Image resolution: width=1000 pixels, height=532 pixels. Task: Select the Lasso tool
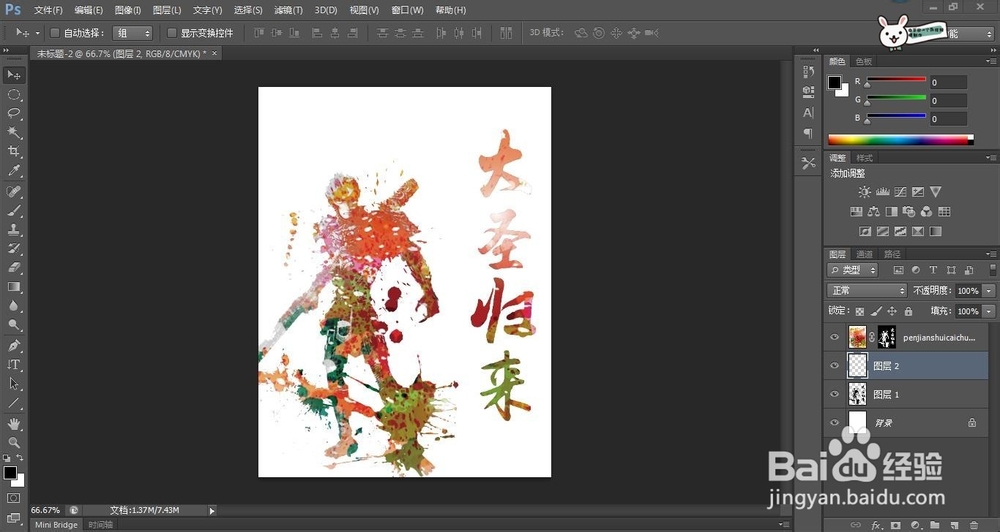pyautogui.click(x=14, y=114)
